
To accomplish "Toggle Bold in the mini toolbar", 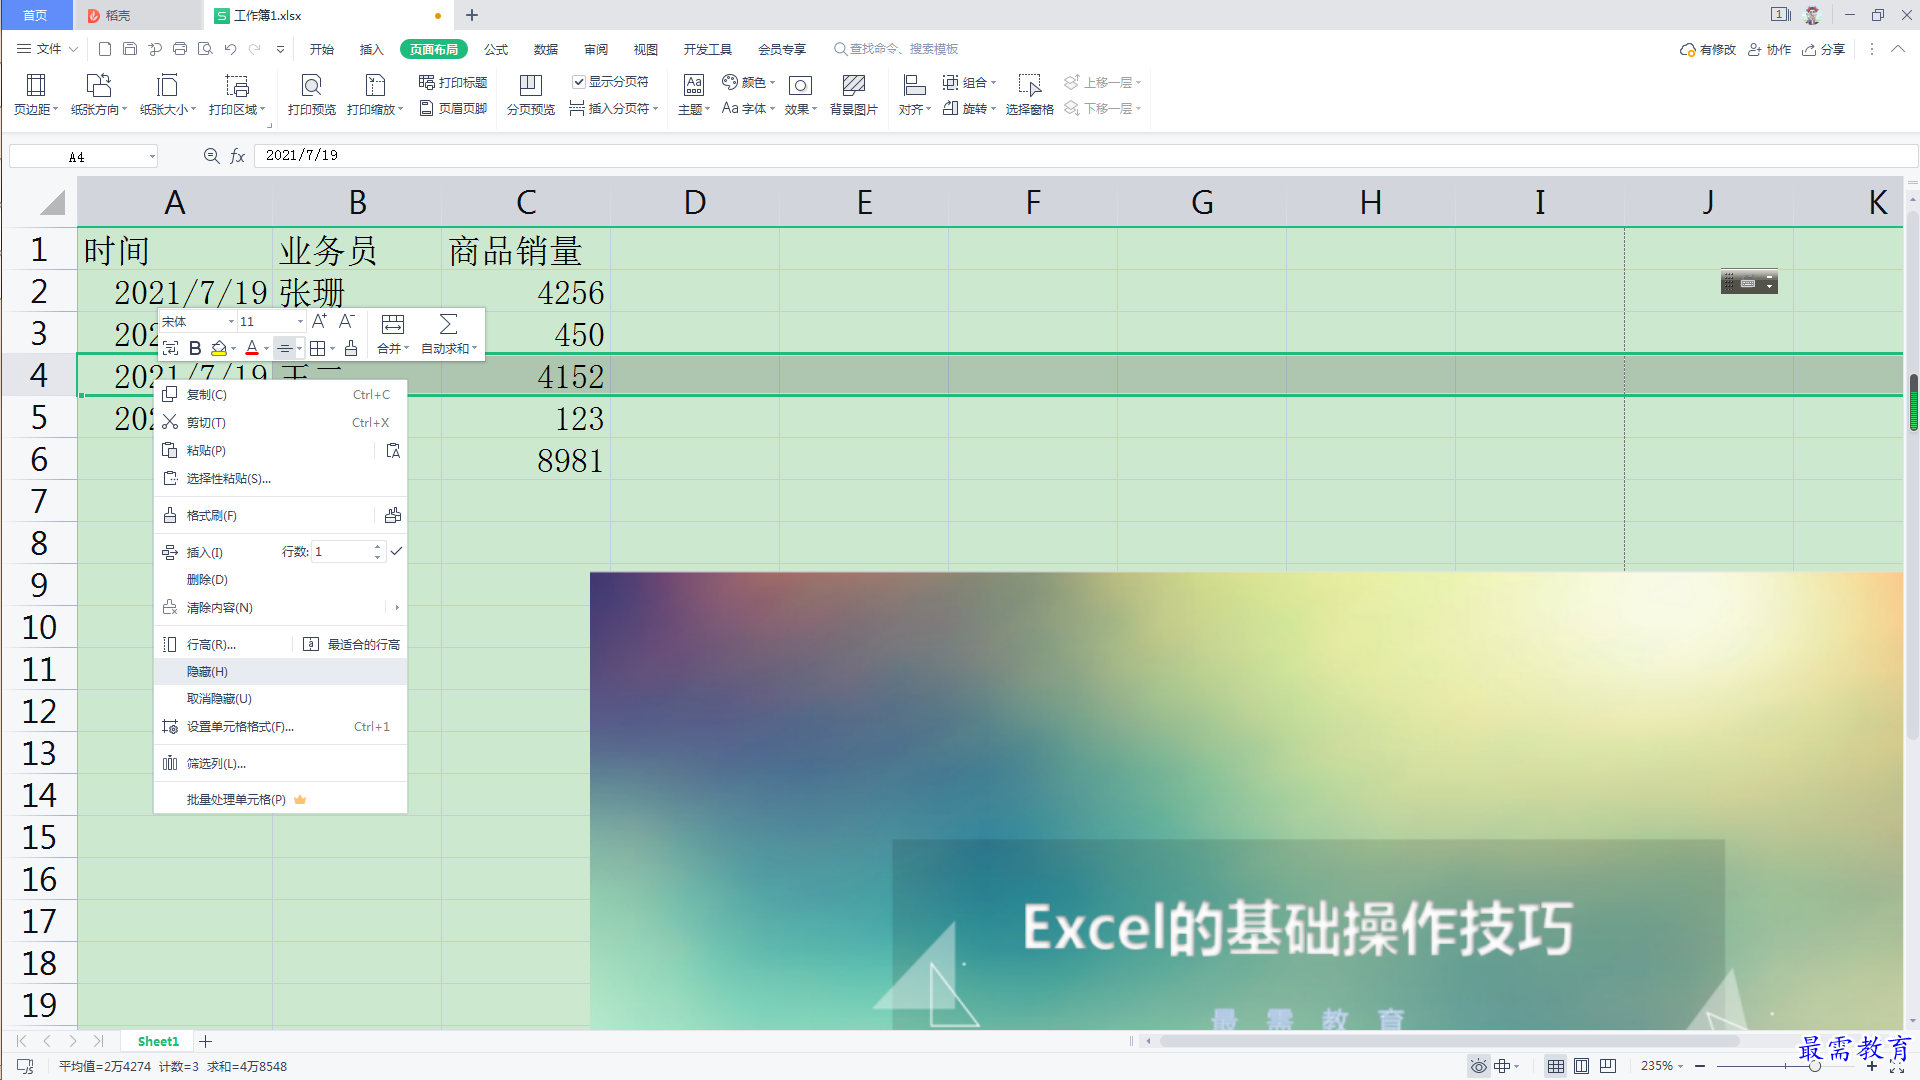I will click(195, 348).
